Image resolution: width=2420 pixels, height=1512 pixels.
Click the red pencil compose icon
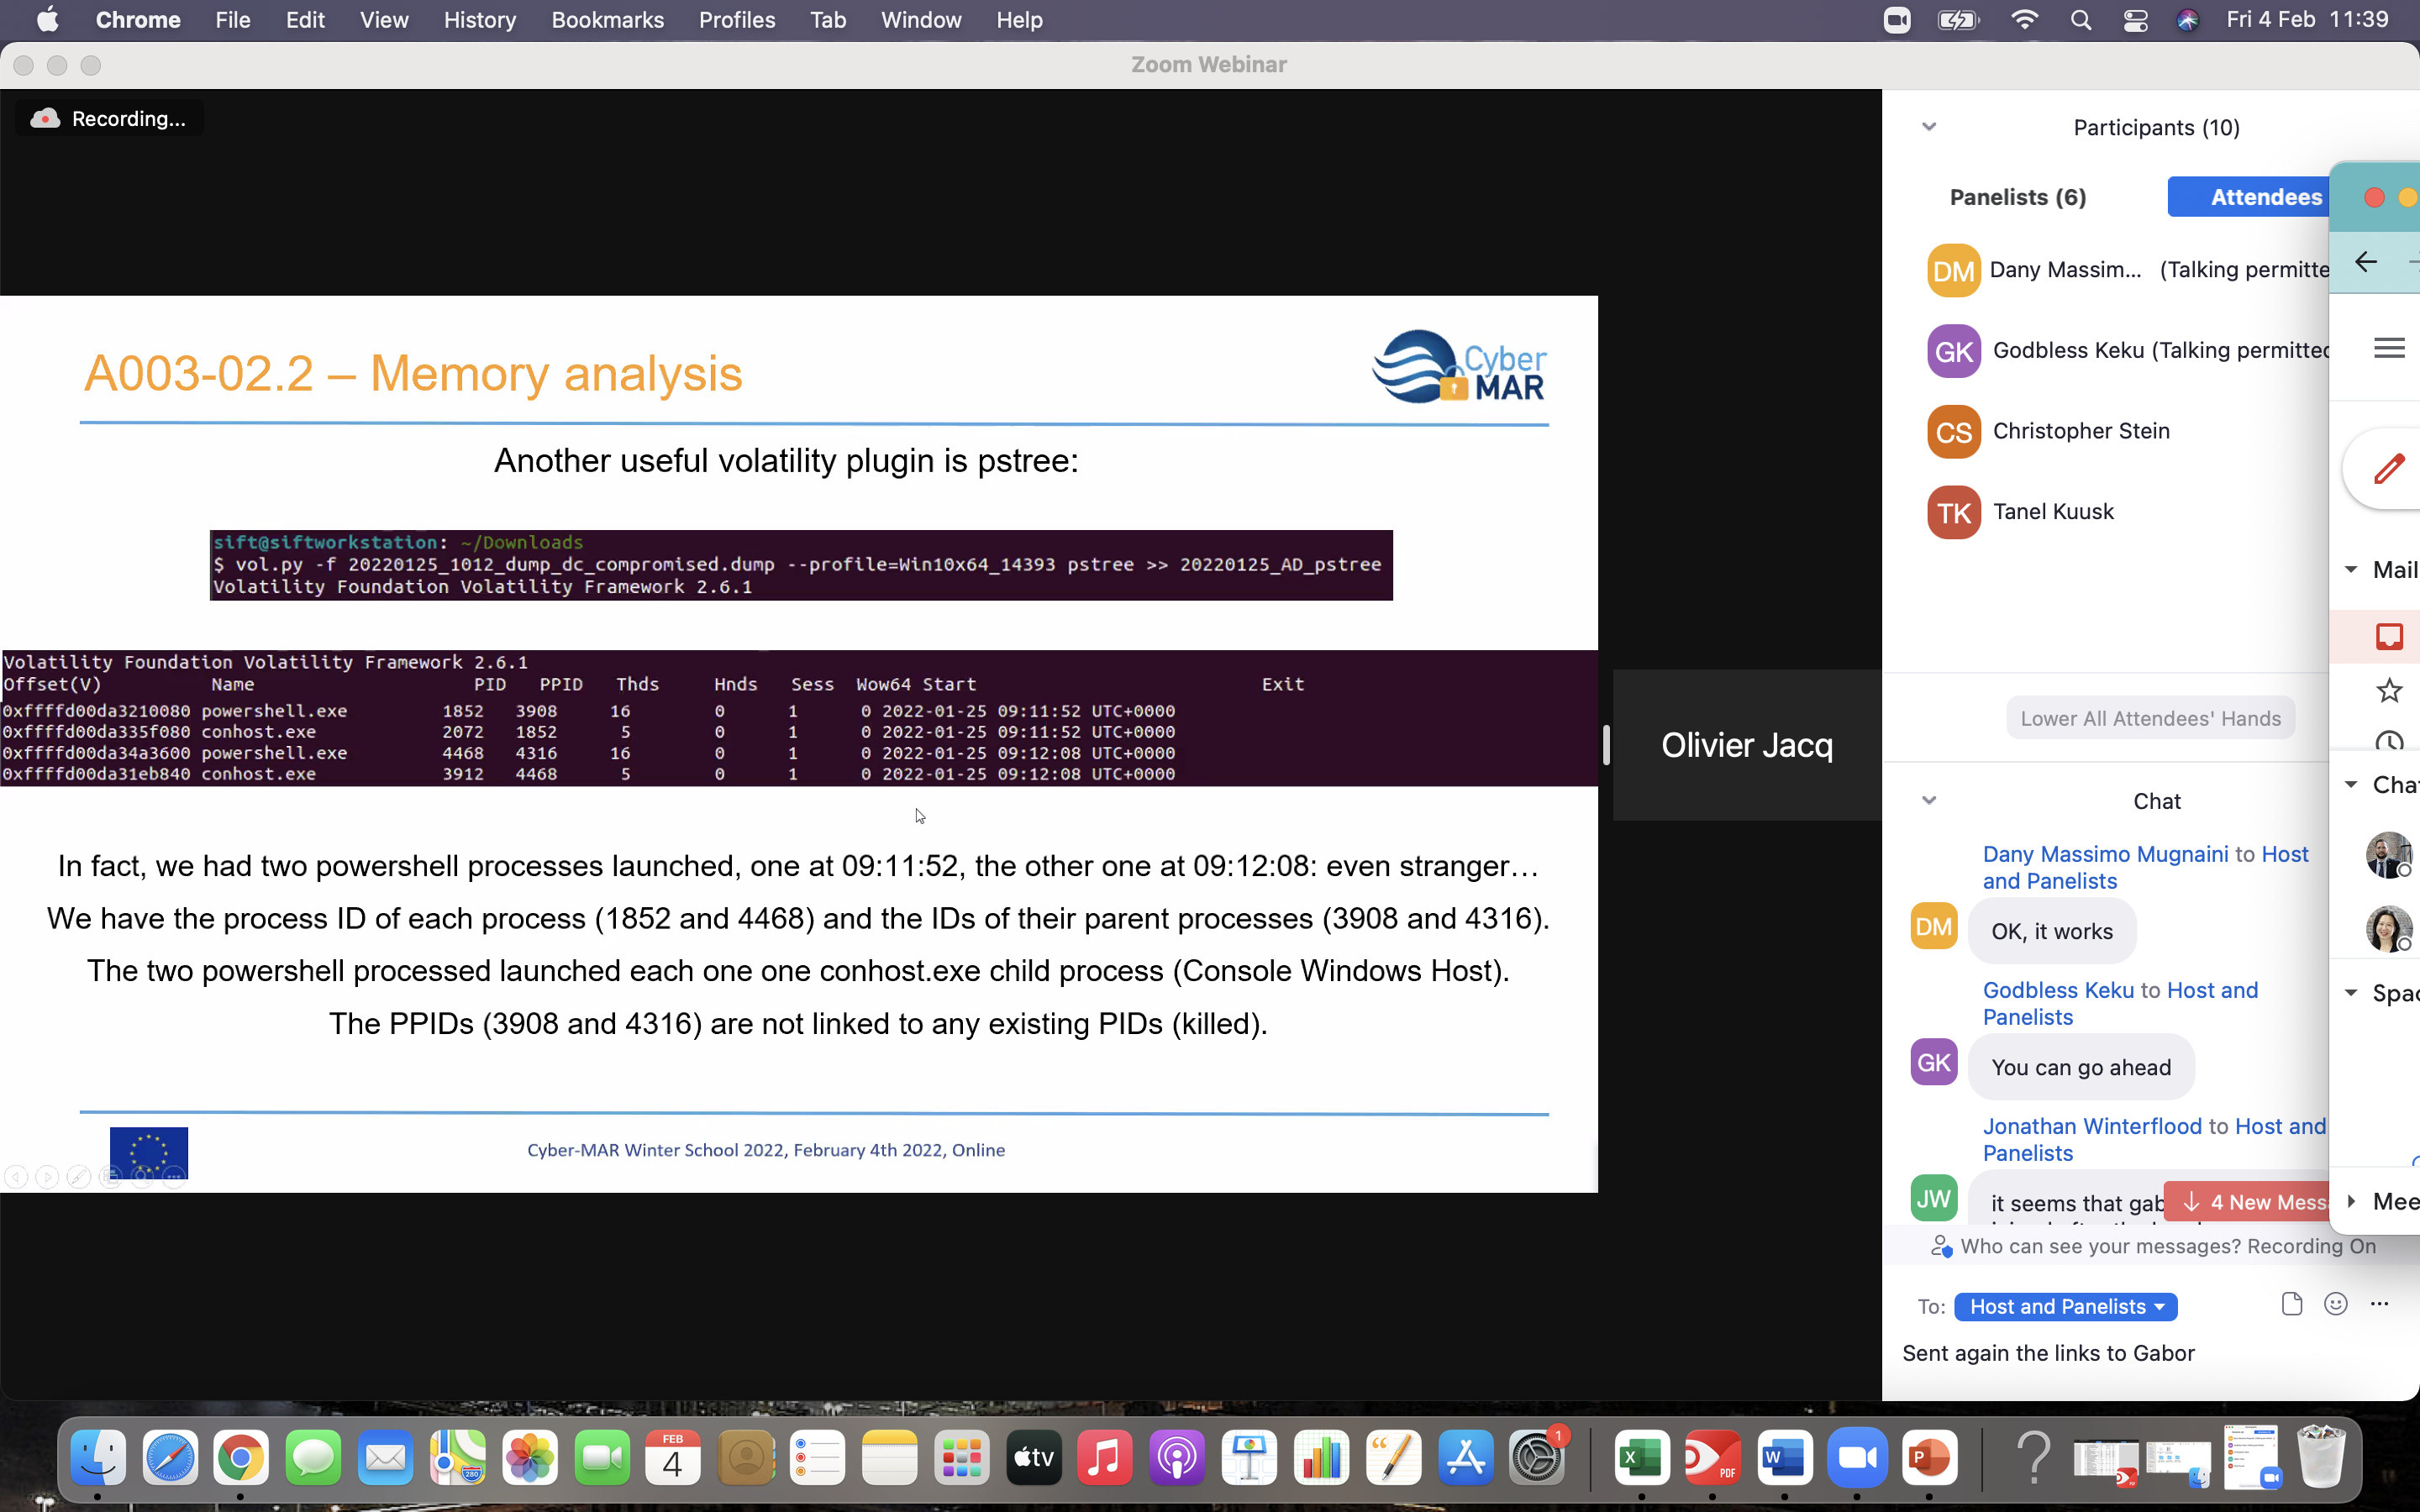click(2389, 468)
